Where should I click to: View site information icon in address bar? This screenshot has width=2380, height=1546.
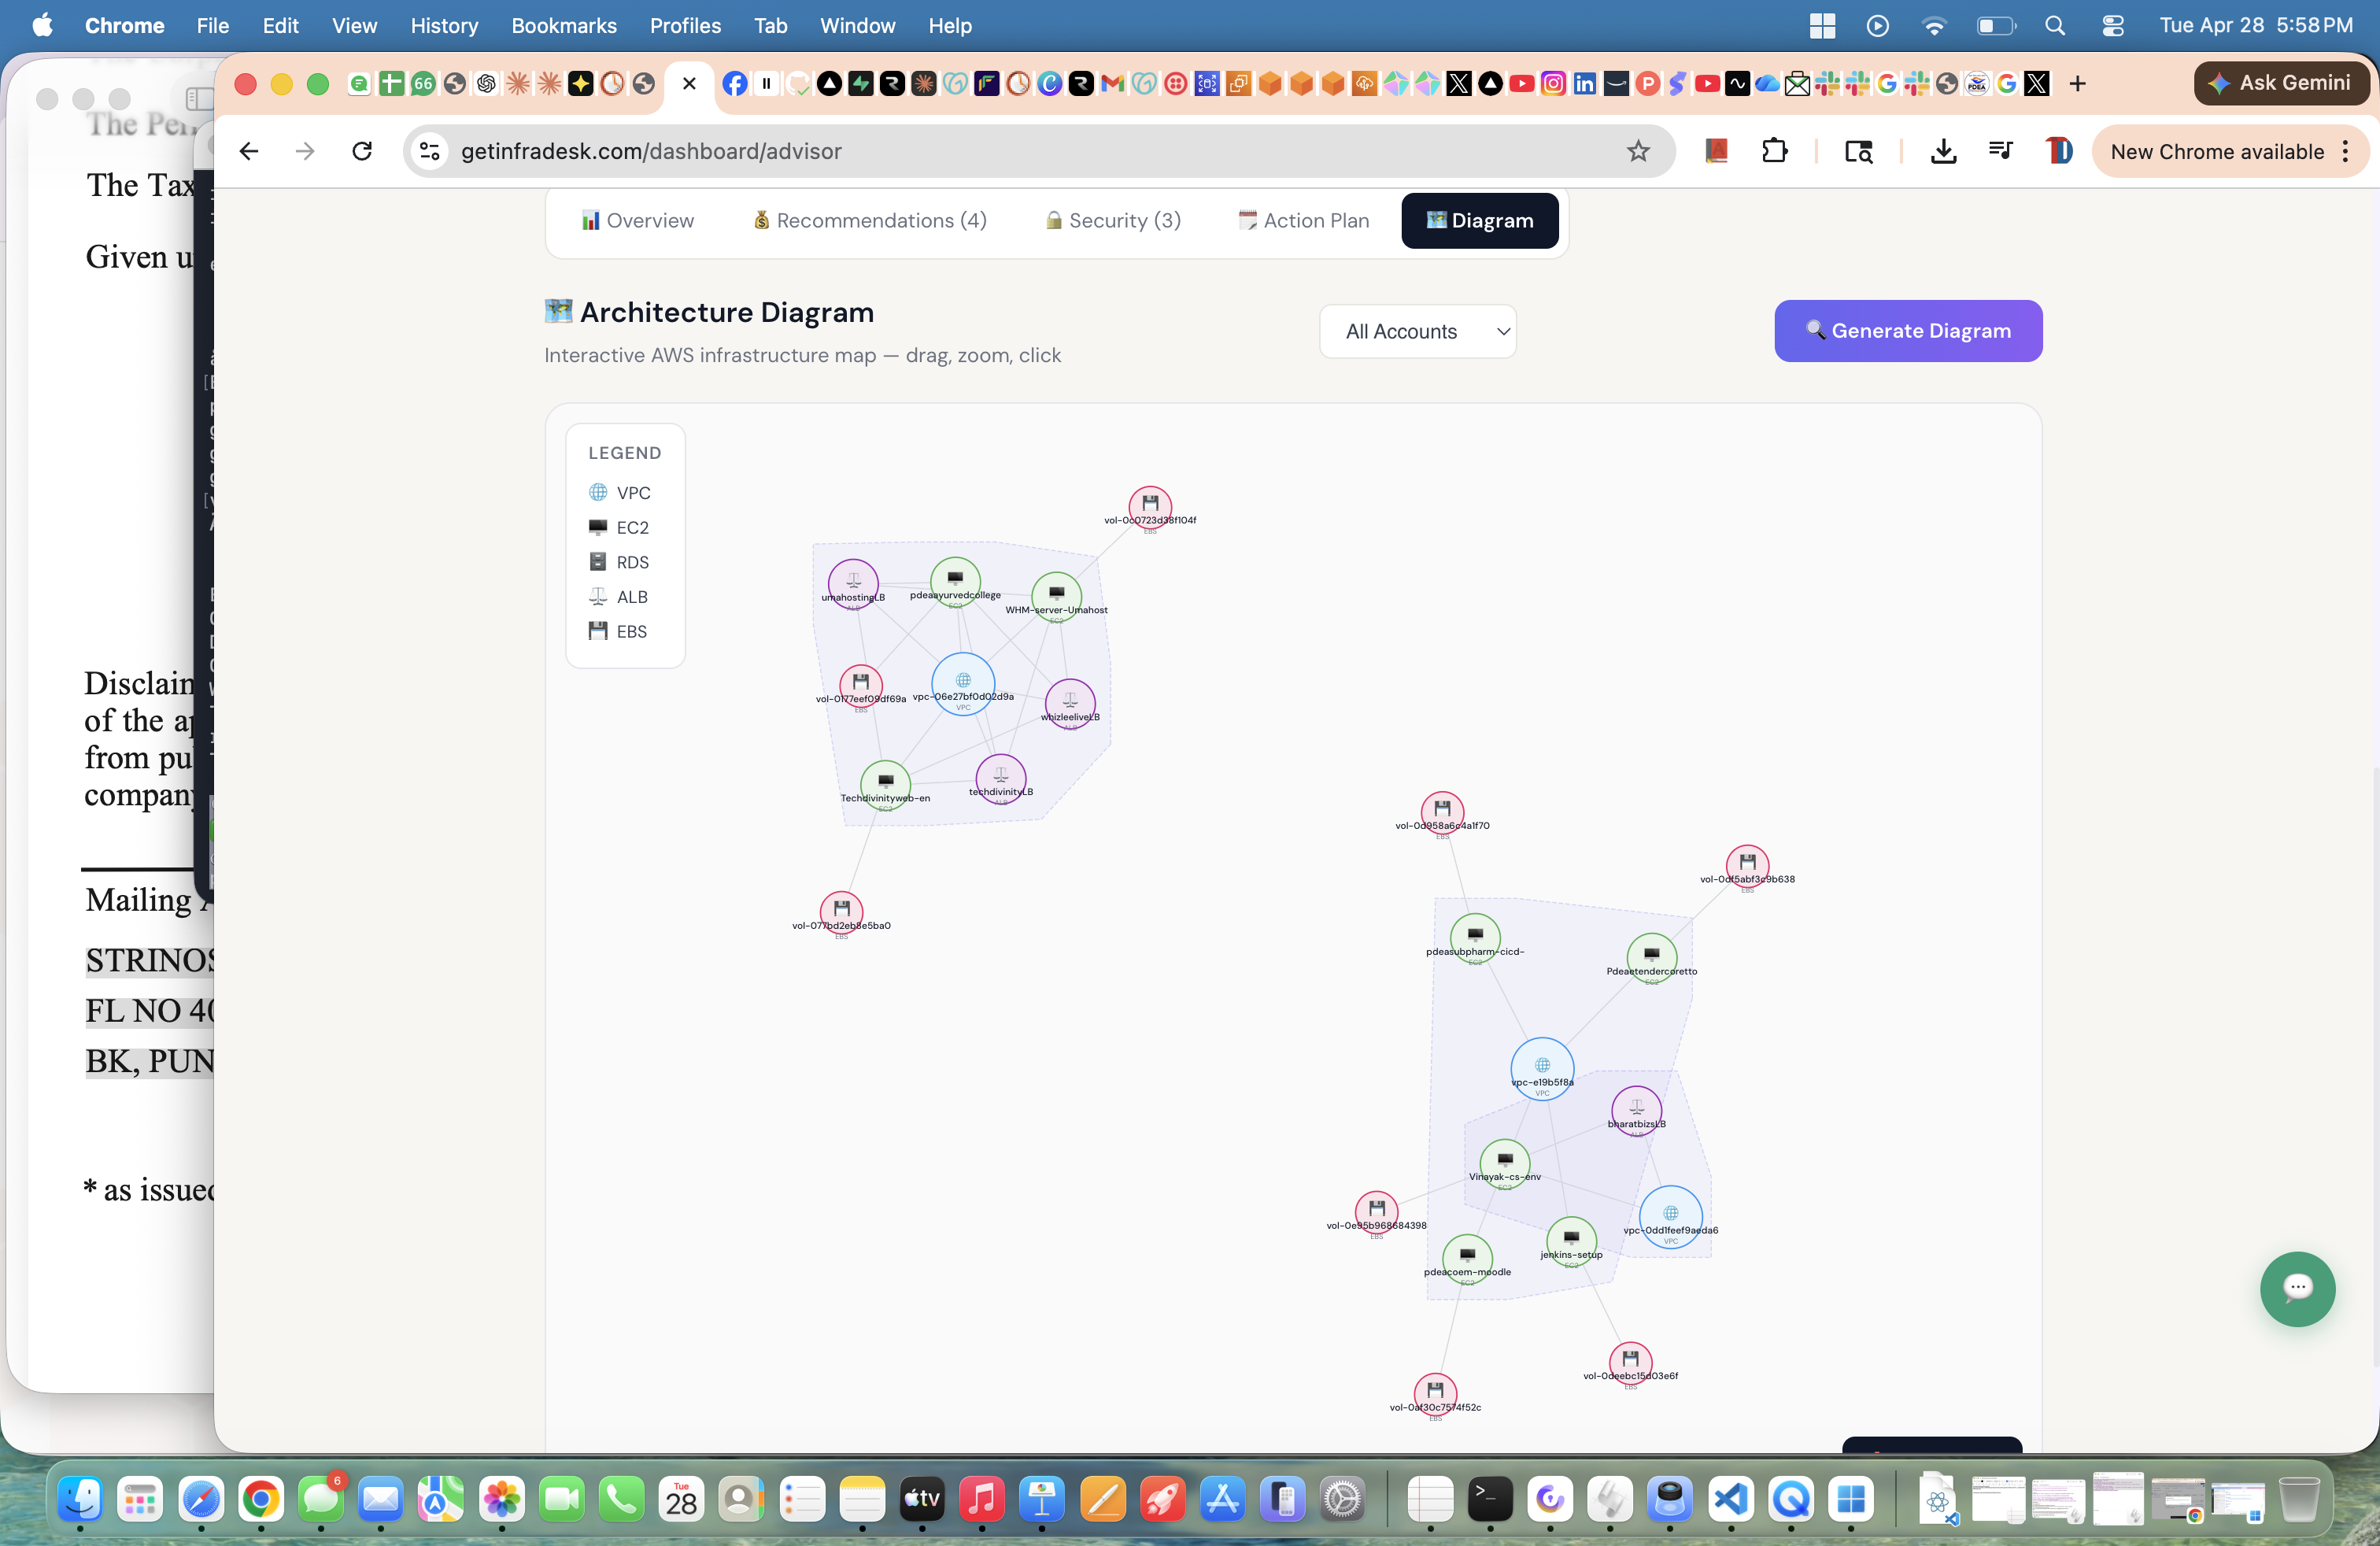(430, 151)
